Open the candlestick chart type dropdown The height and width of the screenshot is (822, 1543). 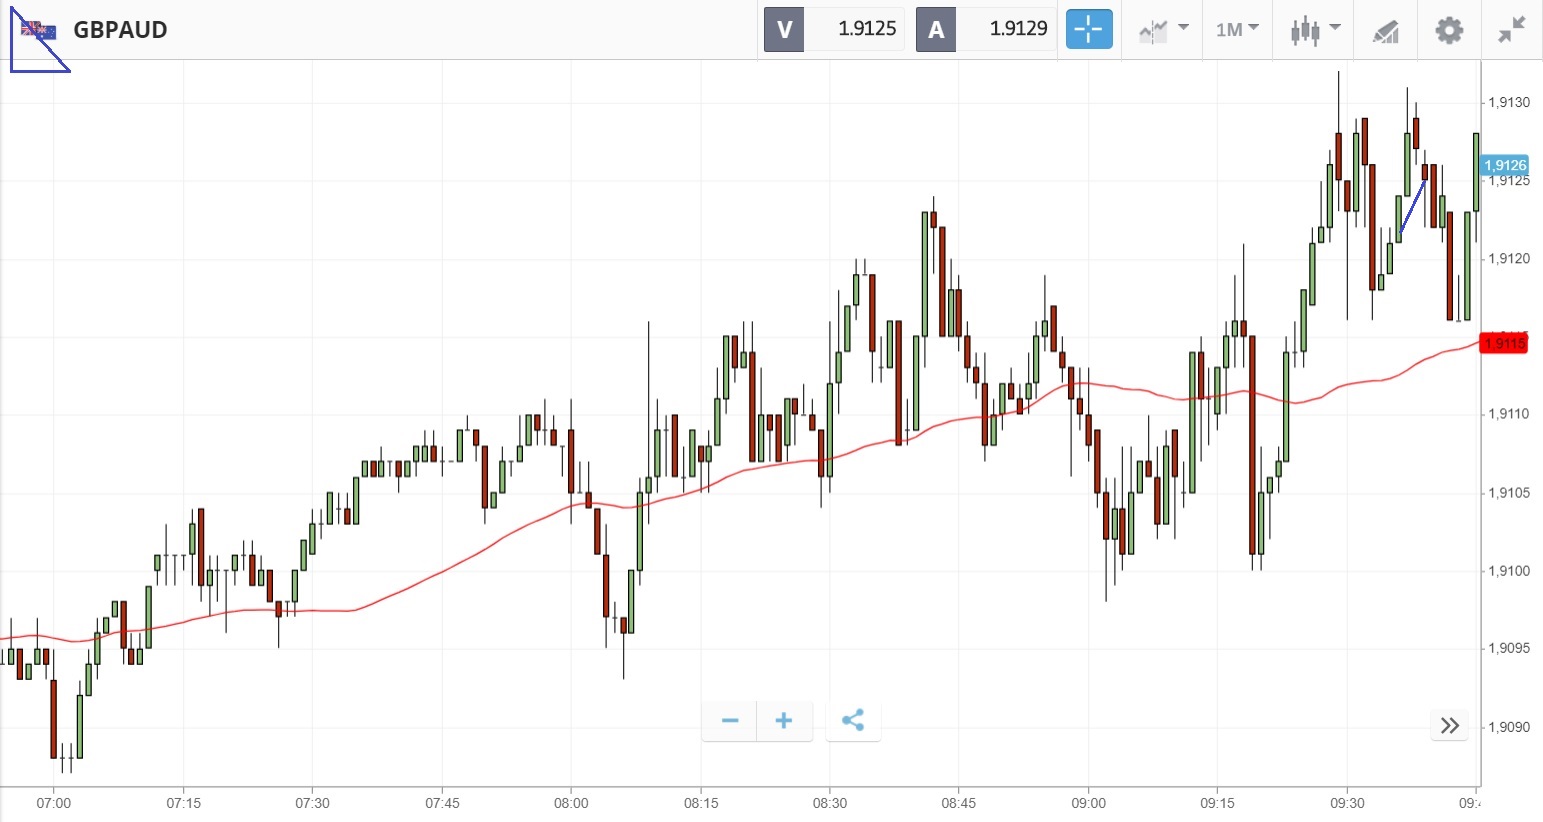click(x=1314, y=30)
